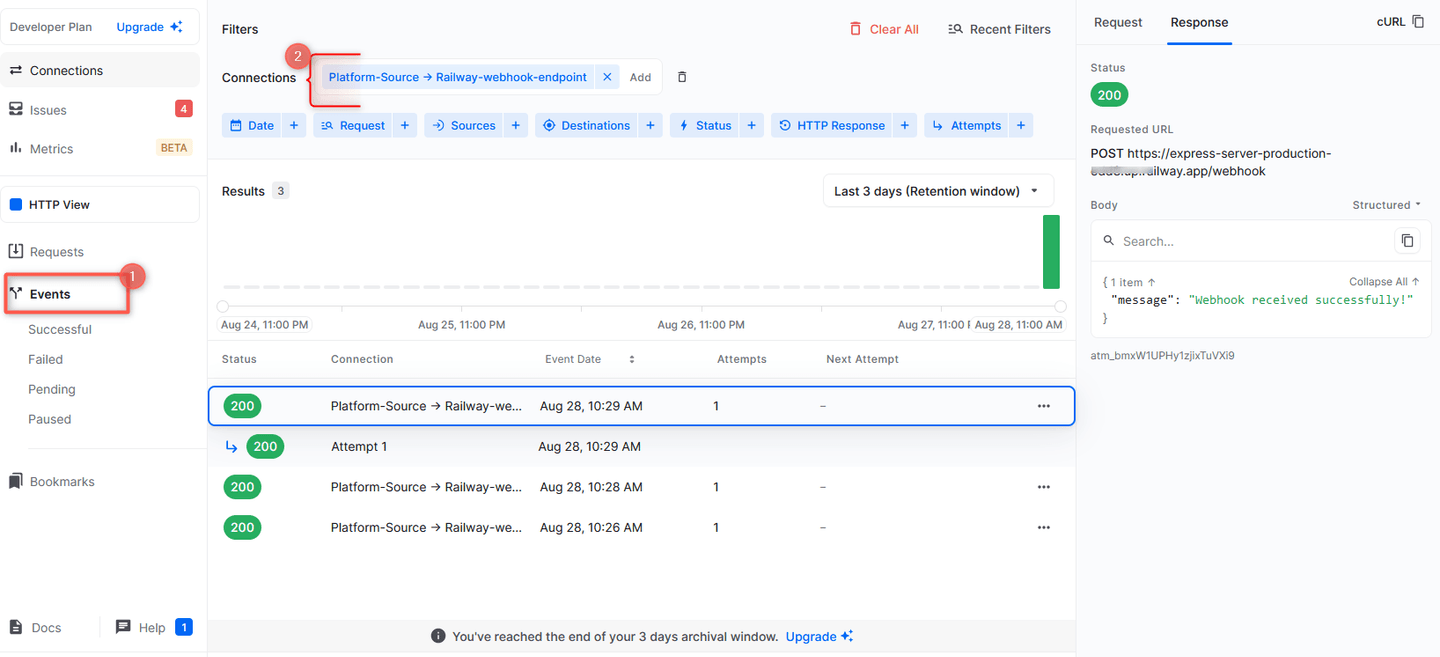
Task: Delete the Connections filter with the trash icon
Action: click(681, 76)
